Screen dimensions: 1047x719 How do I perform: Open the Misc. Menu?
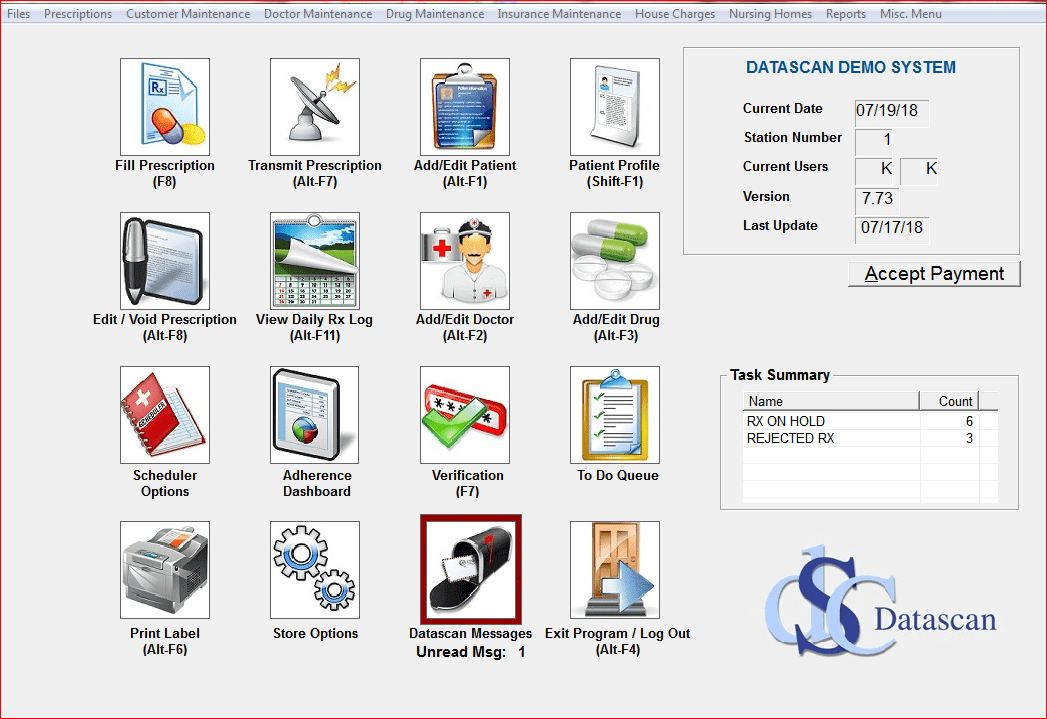click(x=911, y=13)
